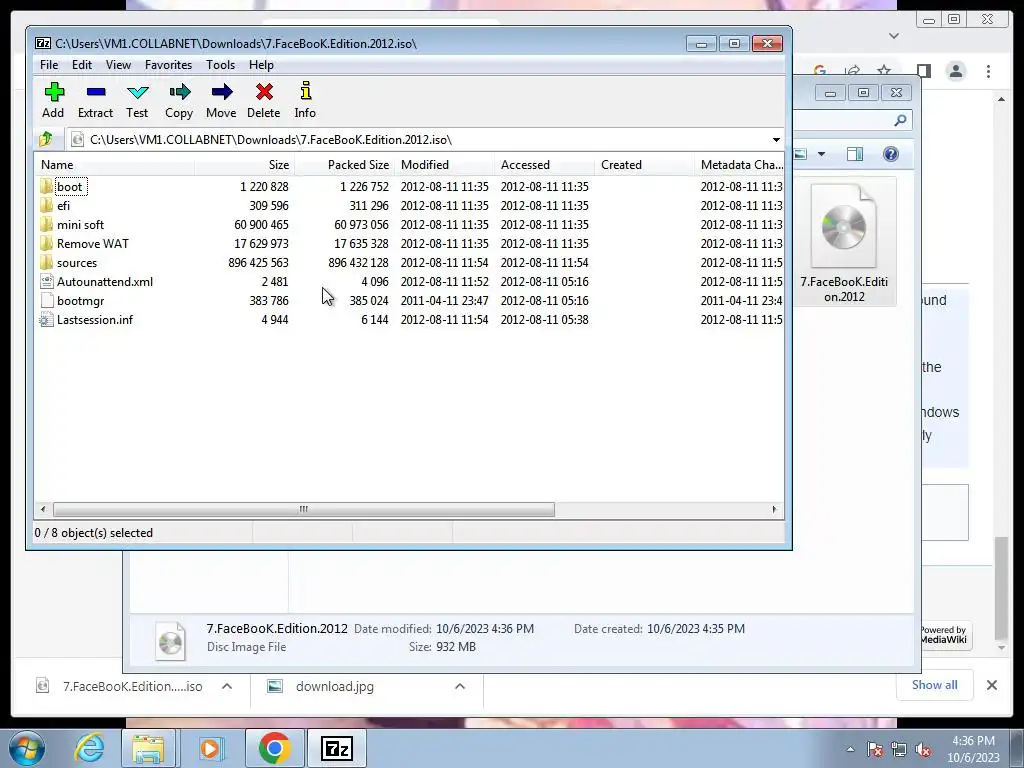Open the Windows Start menu

pyautogui.click(x=25, y=748)
